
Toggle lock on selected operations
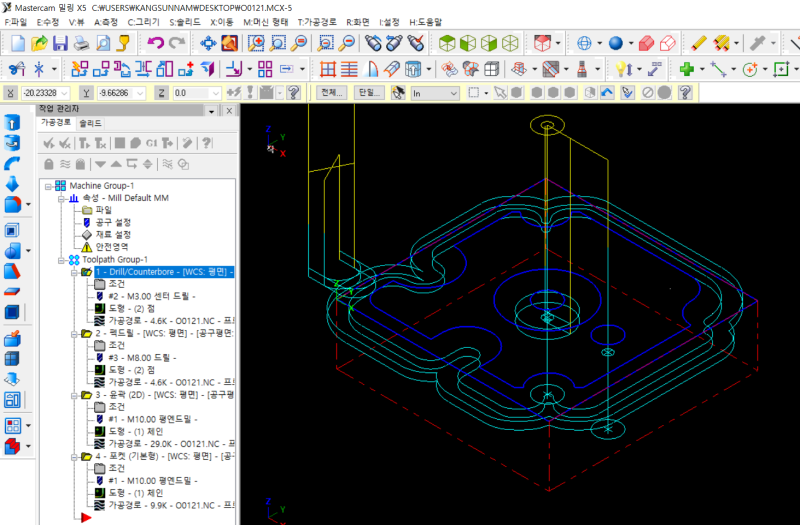coord(48,164)
